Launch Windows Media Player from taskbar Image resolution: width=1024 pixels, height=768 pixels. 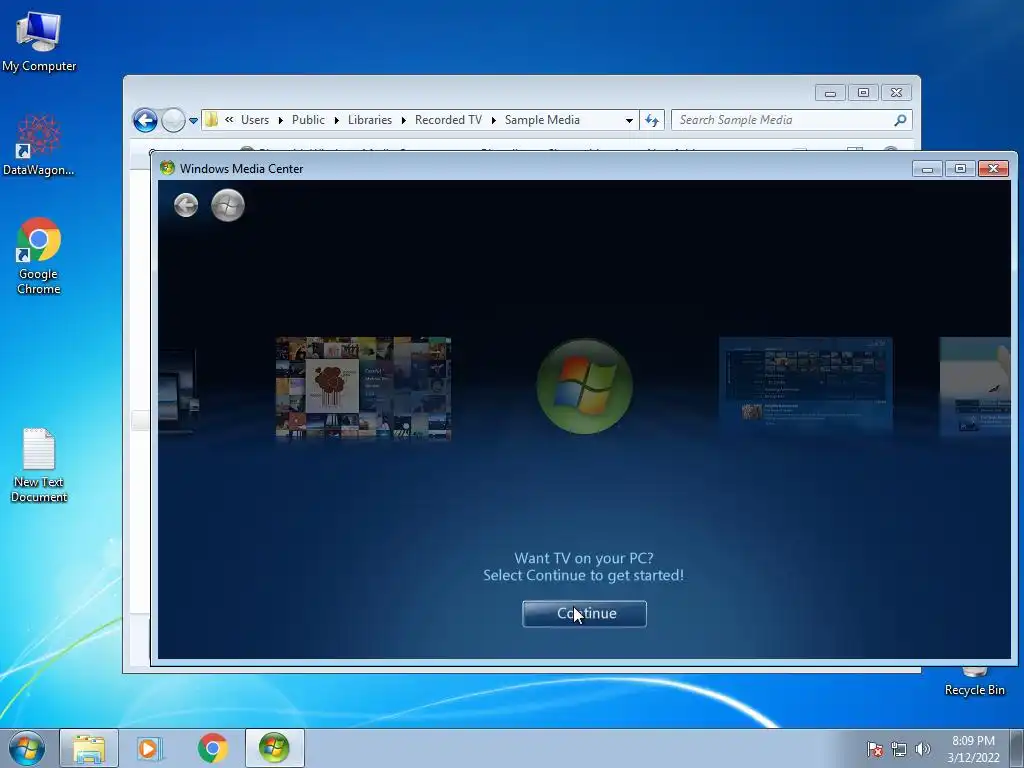(150, 748)
